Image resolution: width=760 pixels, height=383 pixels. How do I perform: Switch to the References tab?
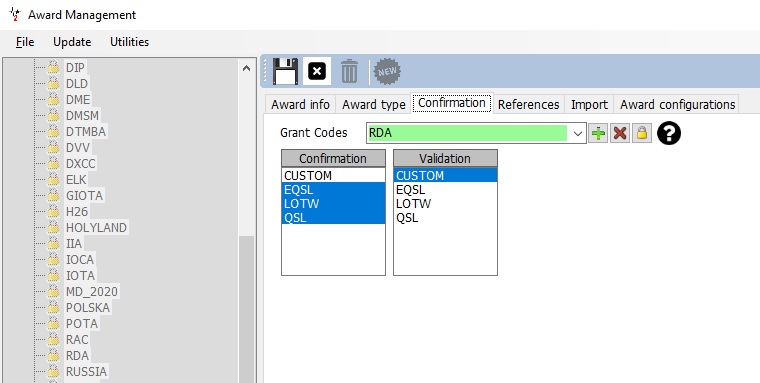tap(528, 104)
